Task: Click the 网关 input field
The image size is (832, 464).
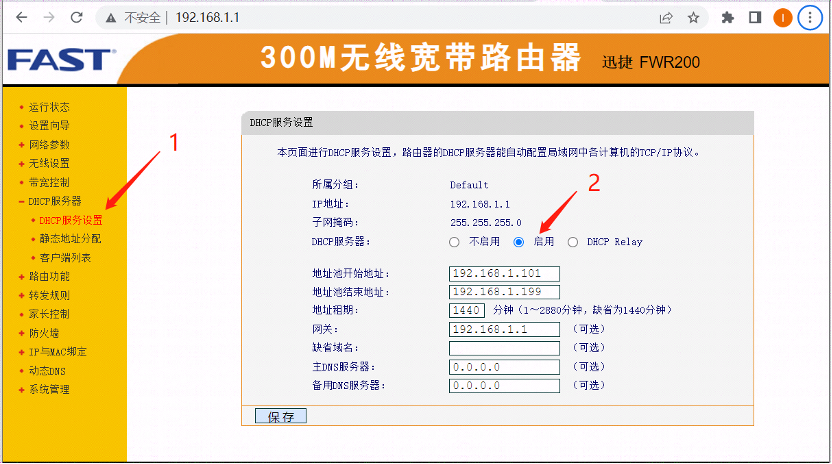Action: click(504, 329)
